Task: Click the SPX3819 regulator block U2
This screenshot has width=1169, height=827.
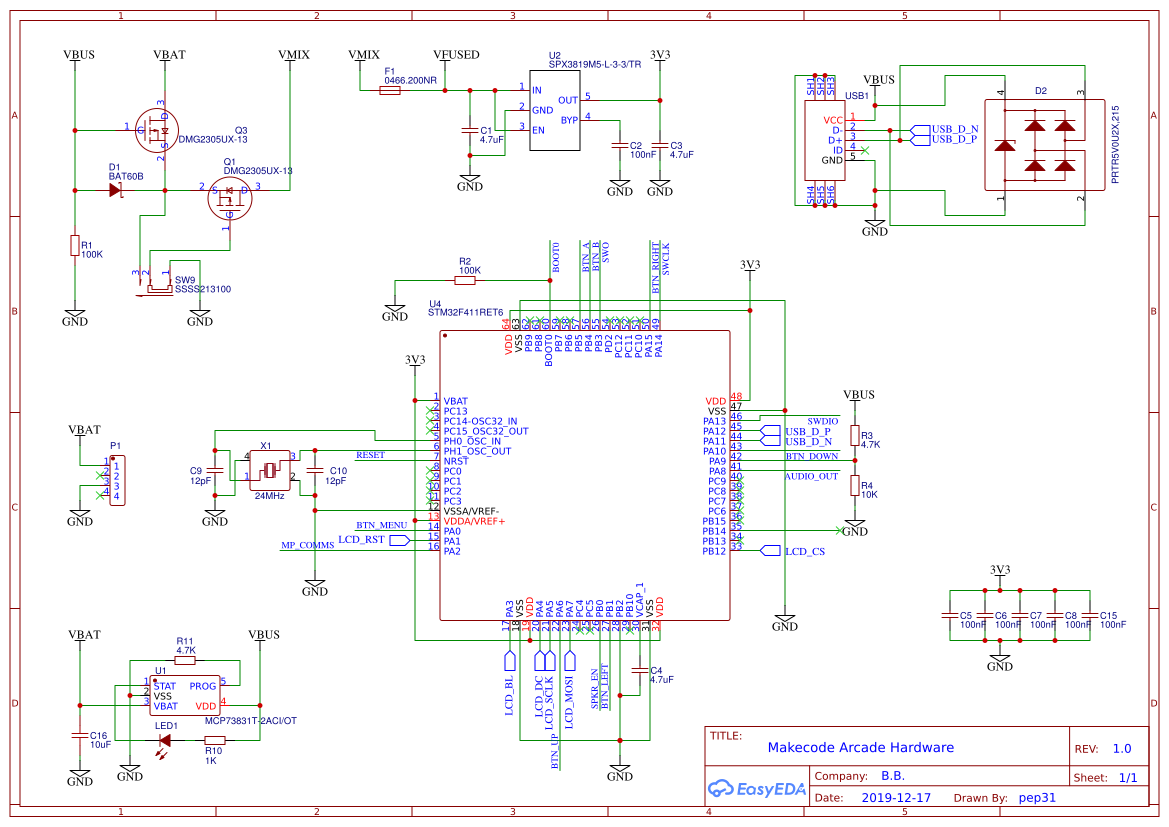Action: 555,108
